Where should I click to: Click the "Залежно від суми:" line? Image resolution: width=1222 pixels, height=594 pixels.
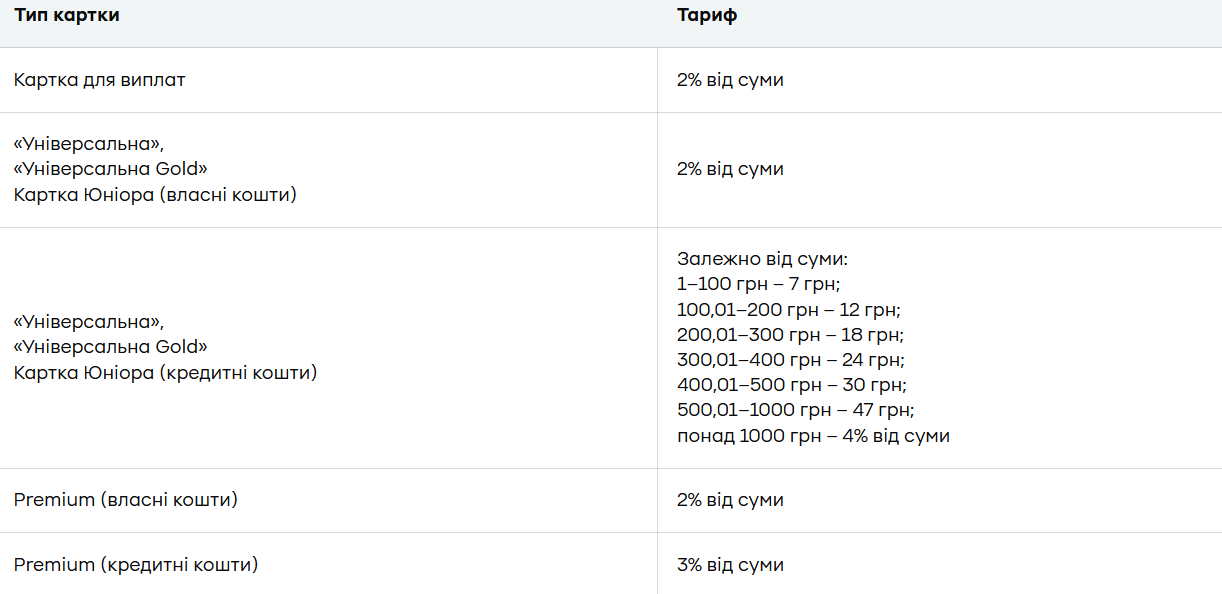[x=762, y=258]
